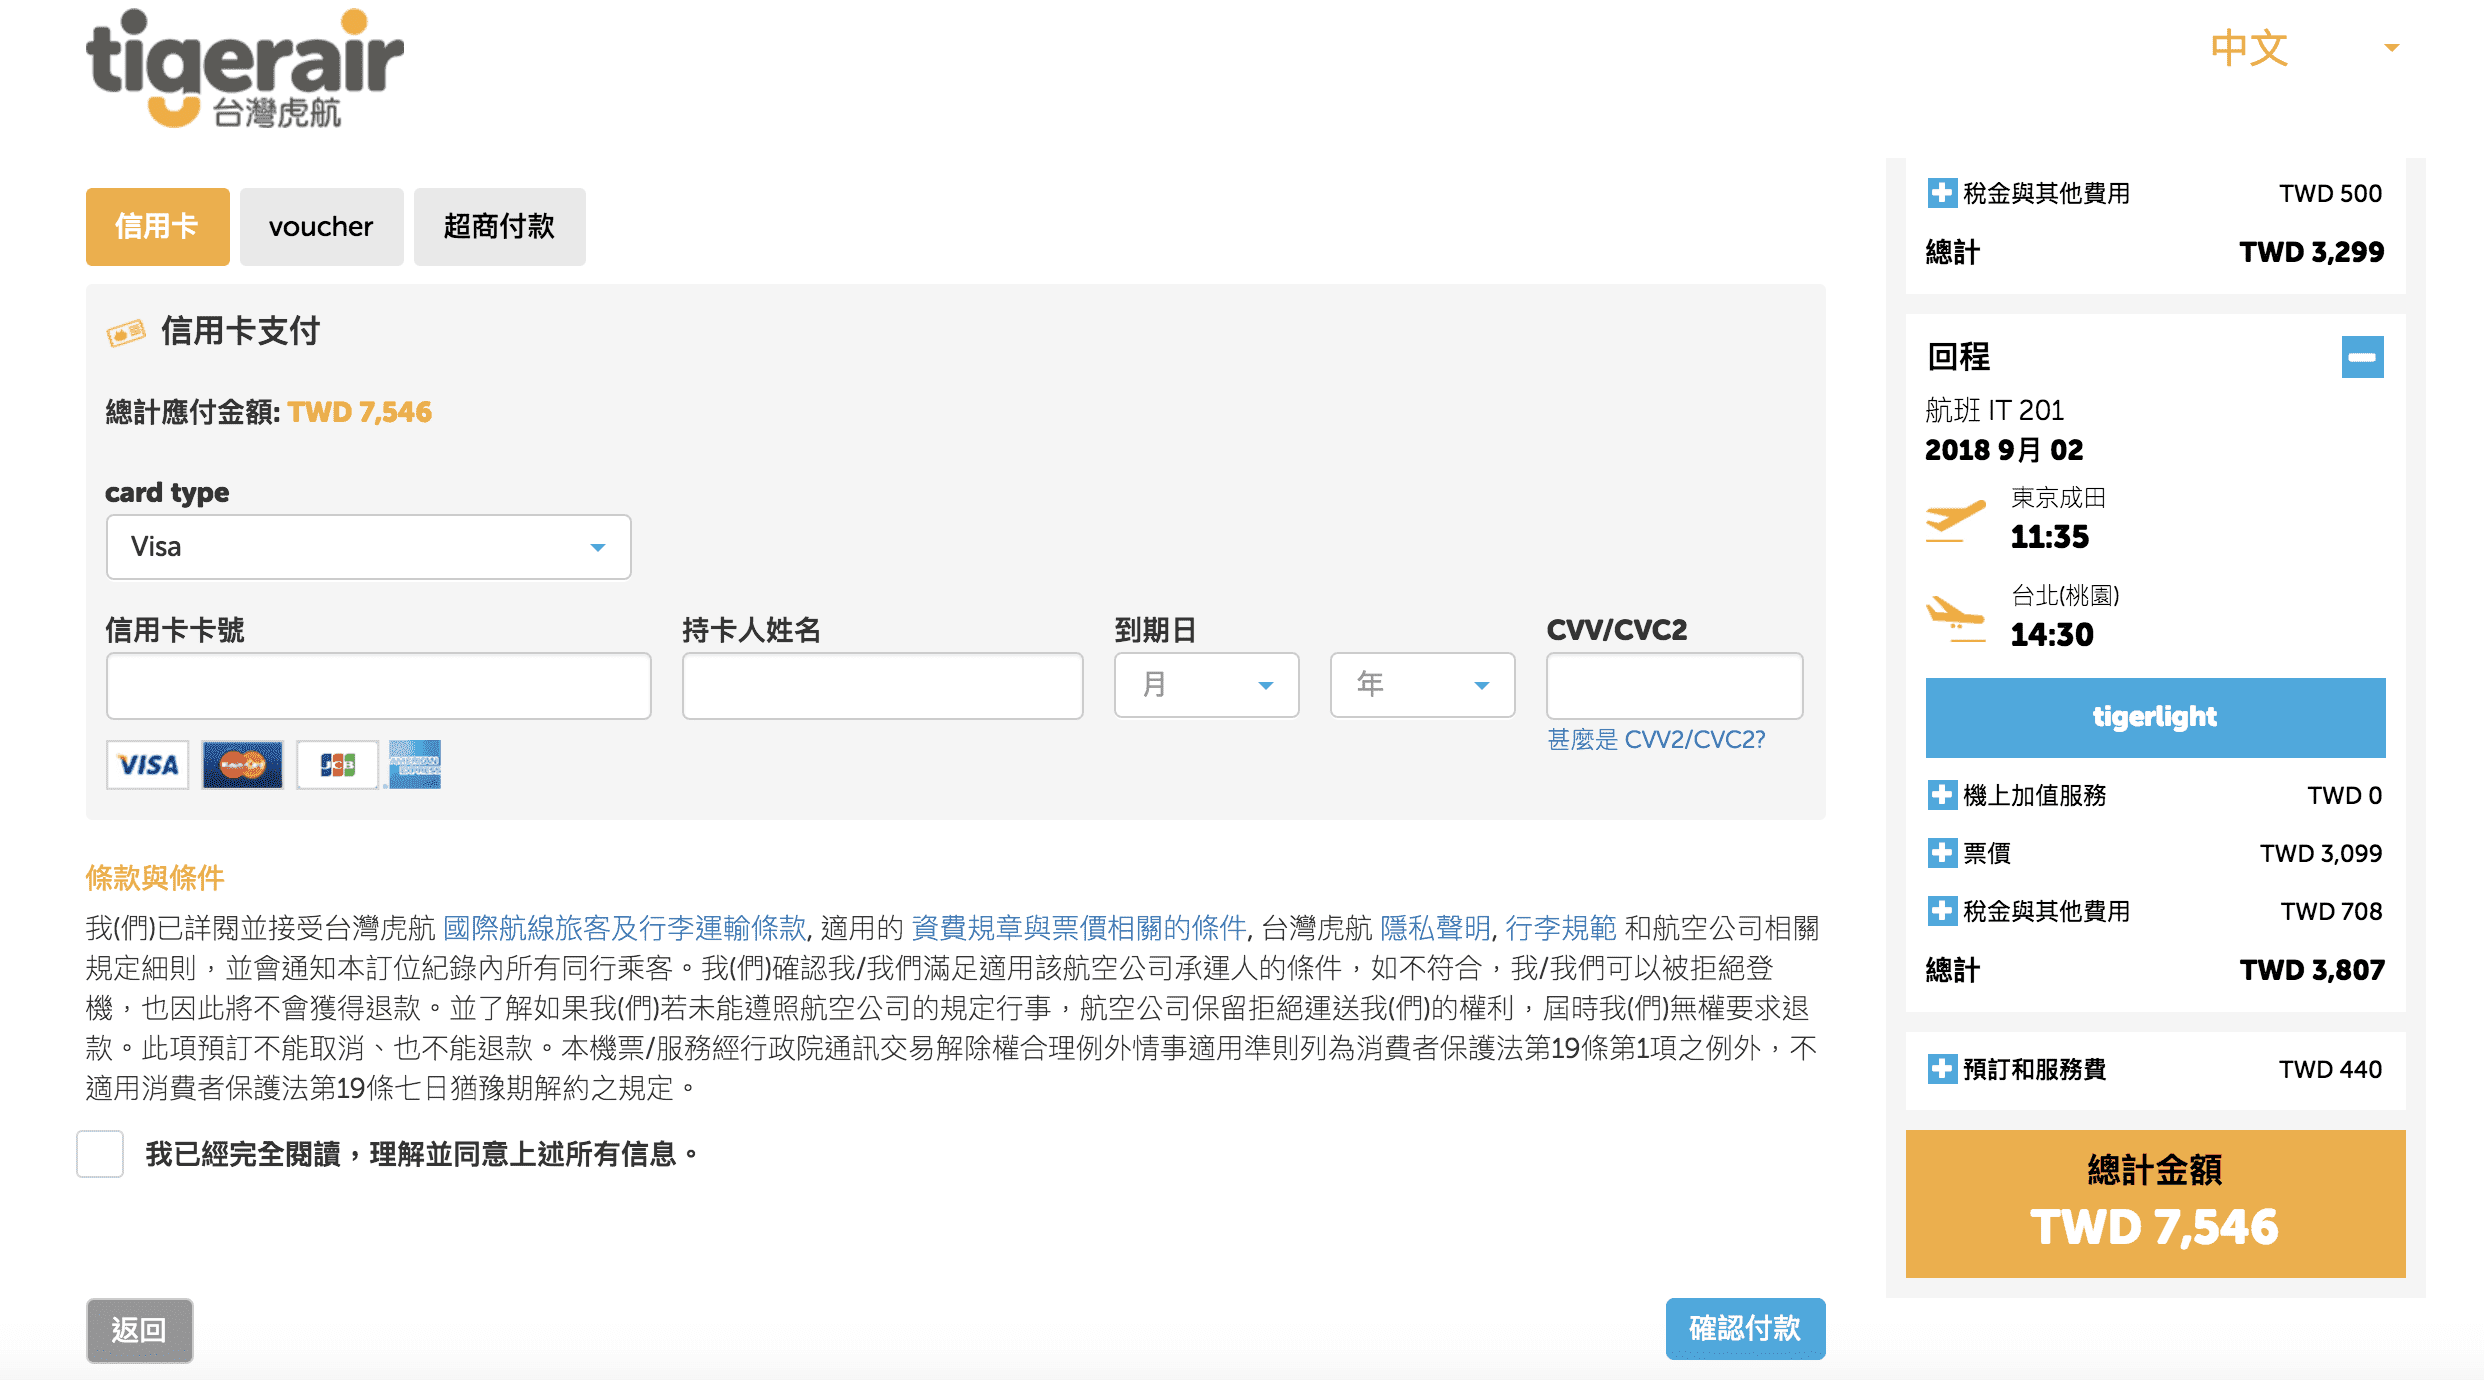
Task: Check the agree to terms checkbox
Action: (100, 1154)
